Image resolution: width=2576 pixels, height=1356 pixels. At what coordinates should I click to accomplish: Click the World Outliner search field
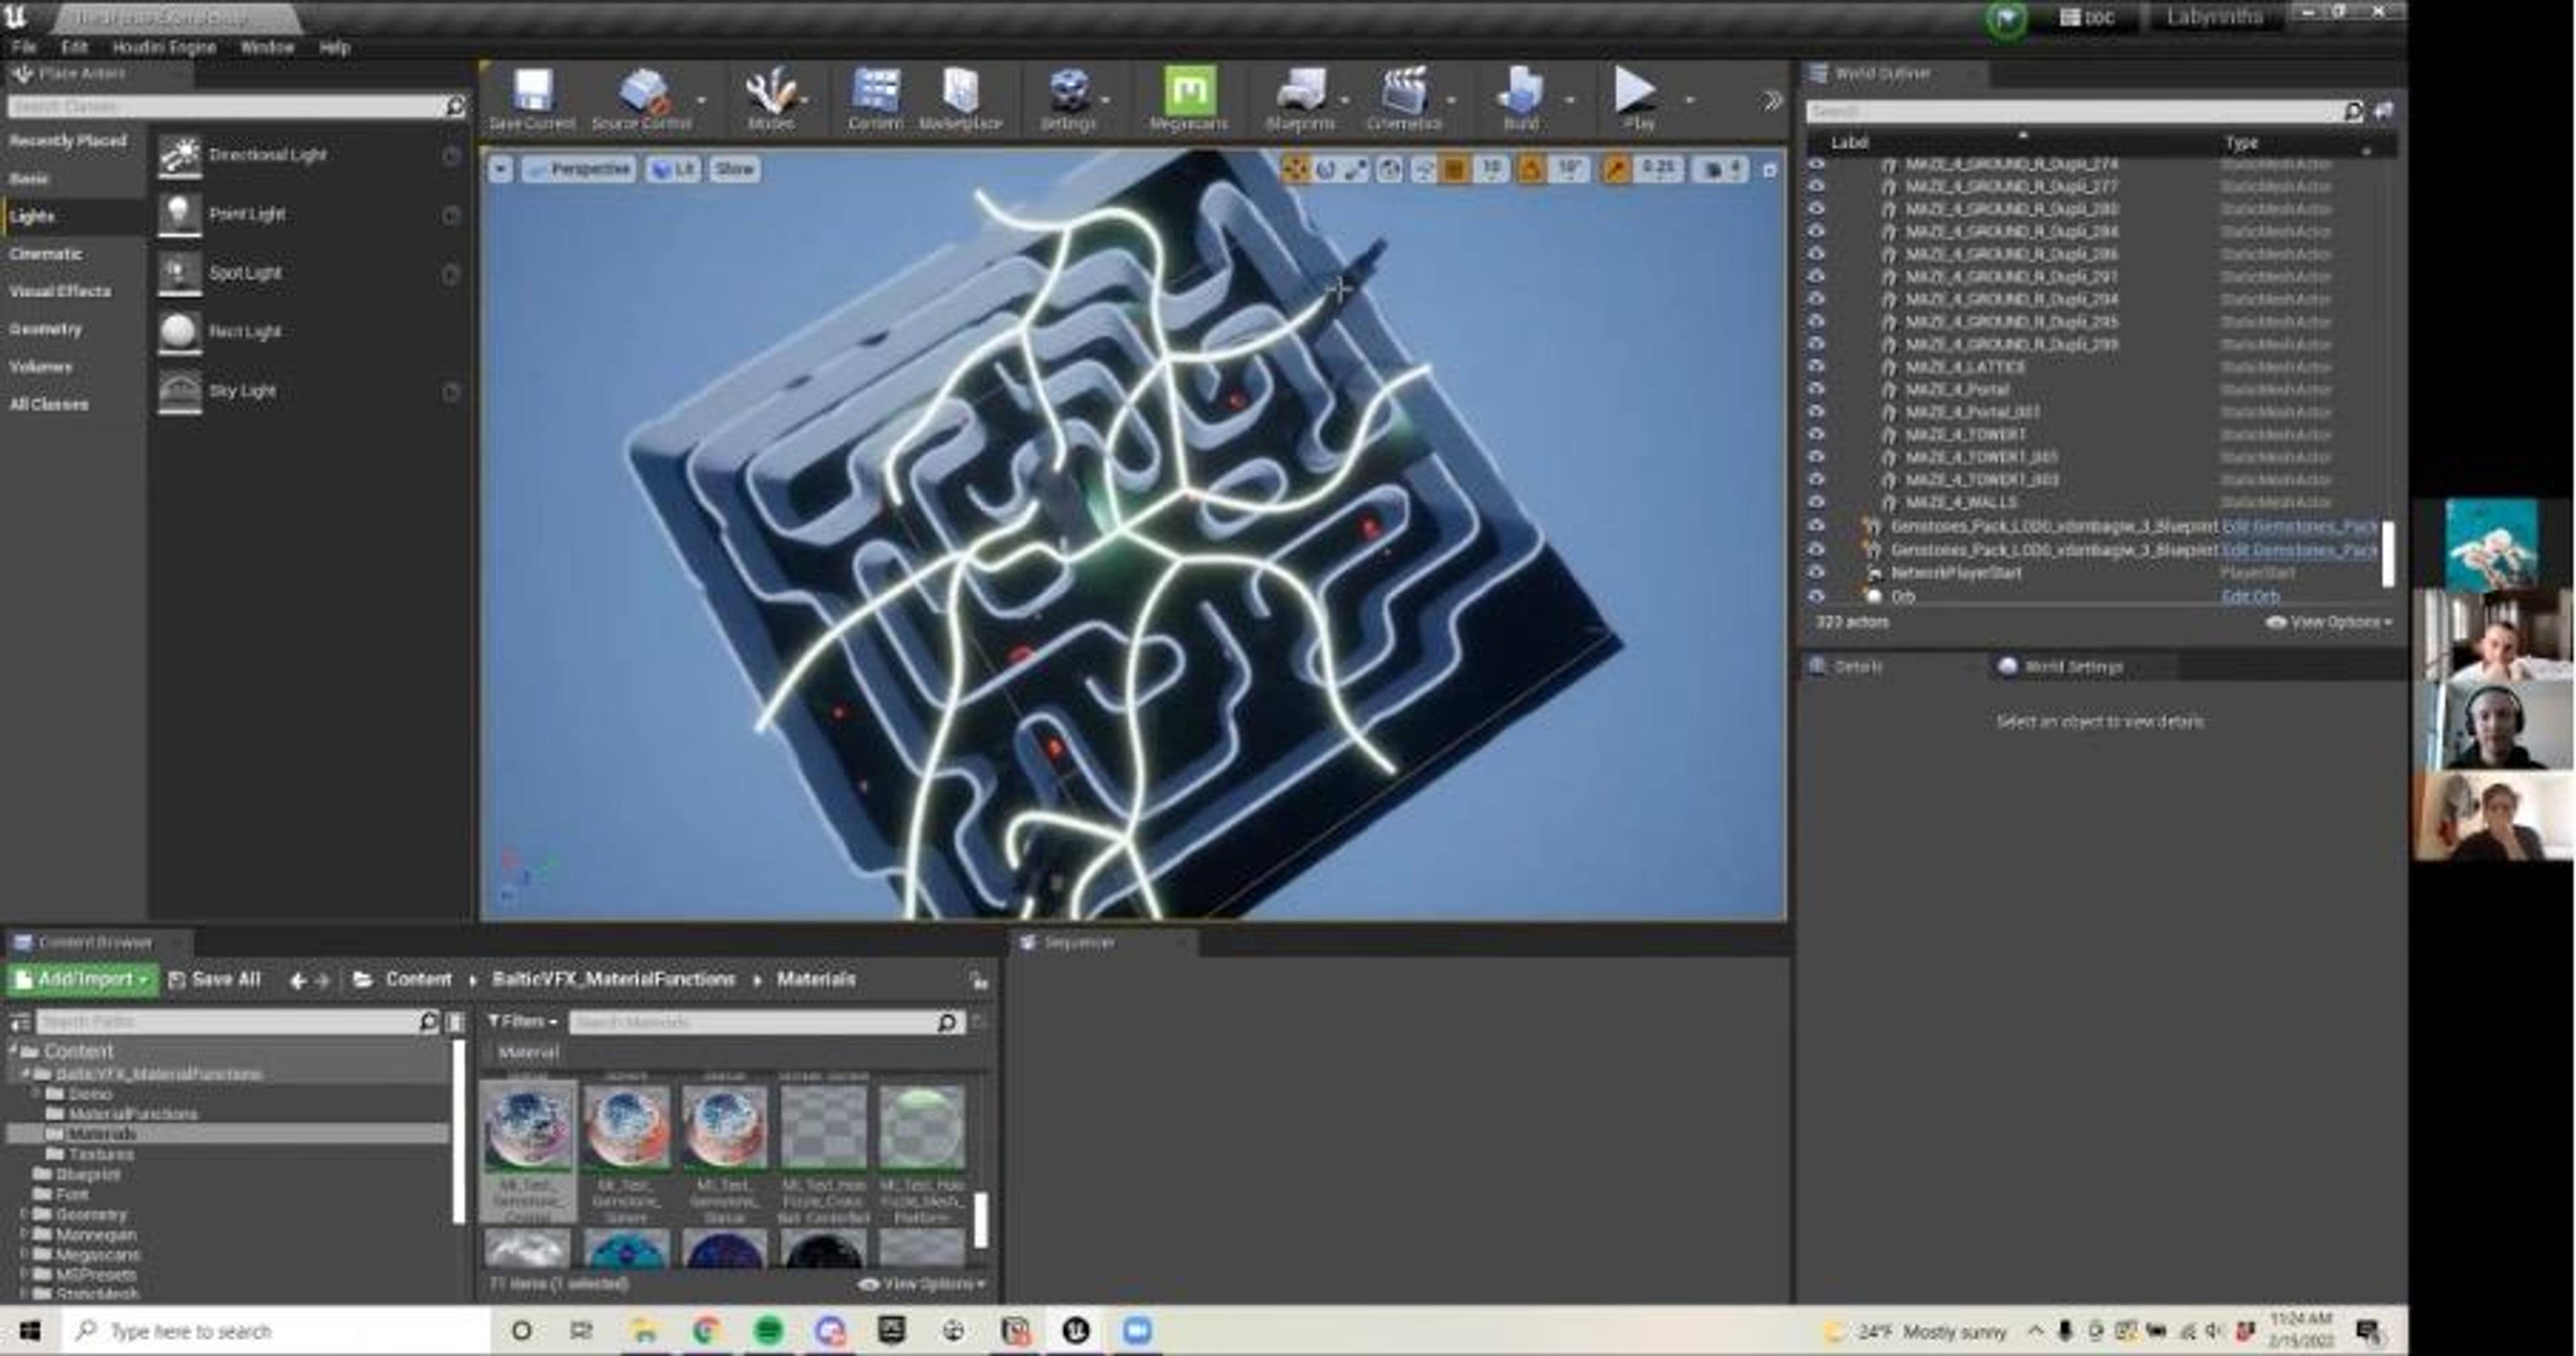[x=2085, y=111]
